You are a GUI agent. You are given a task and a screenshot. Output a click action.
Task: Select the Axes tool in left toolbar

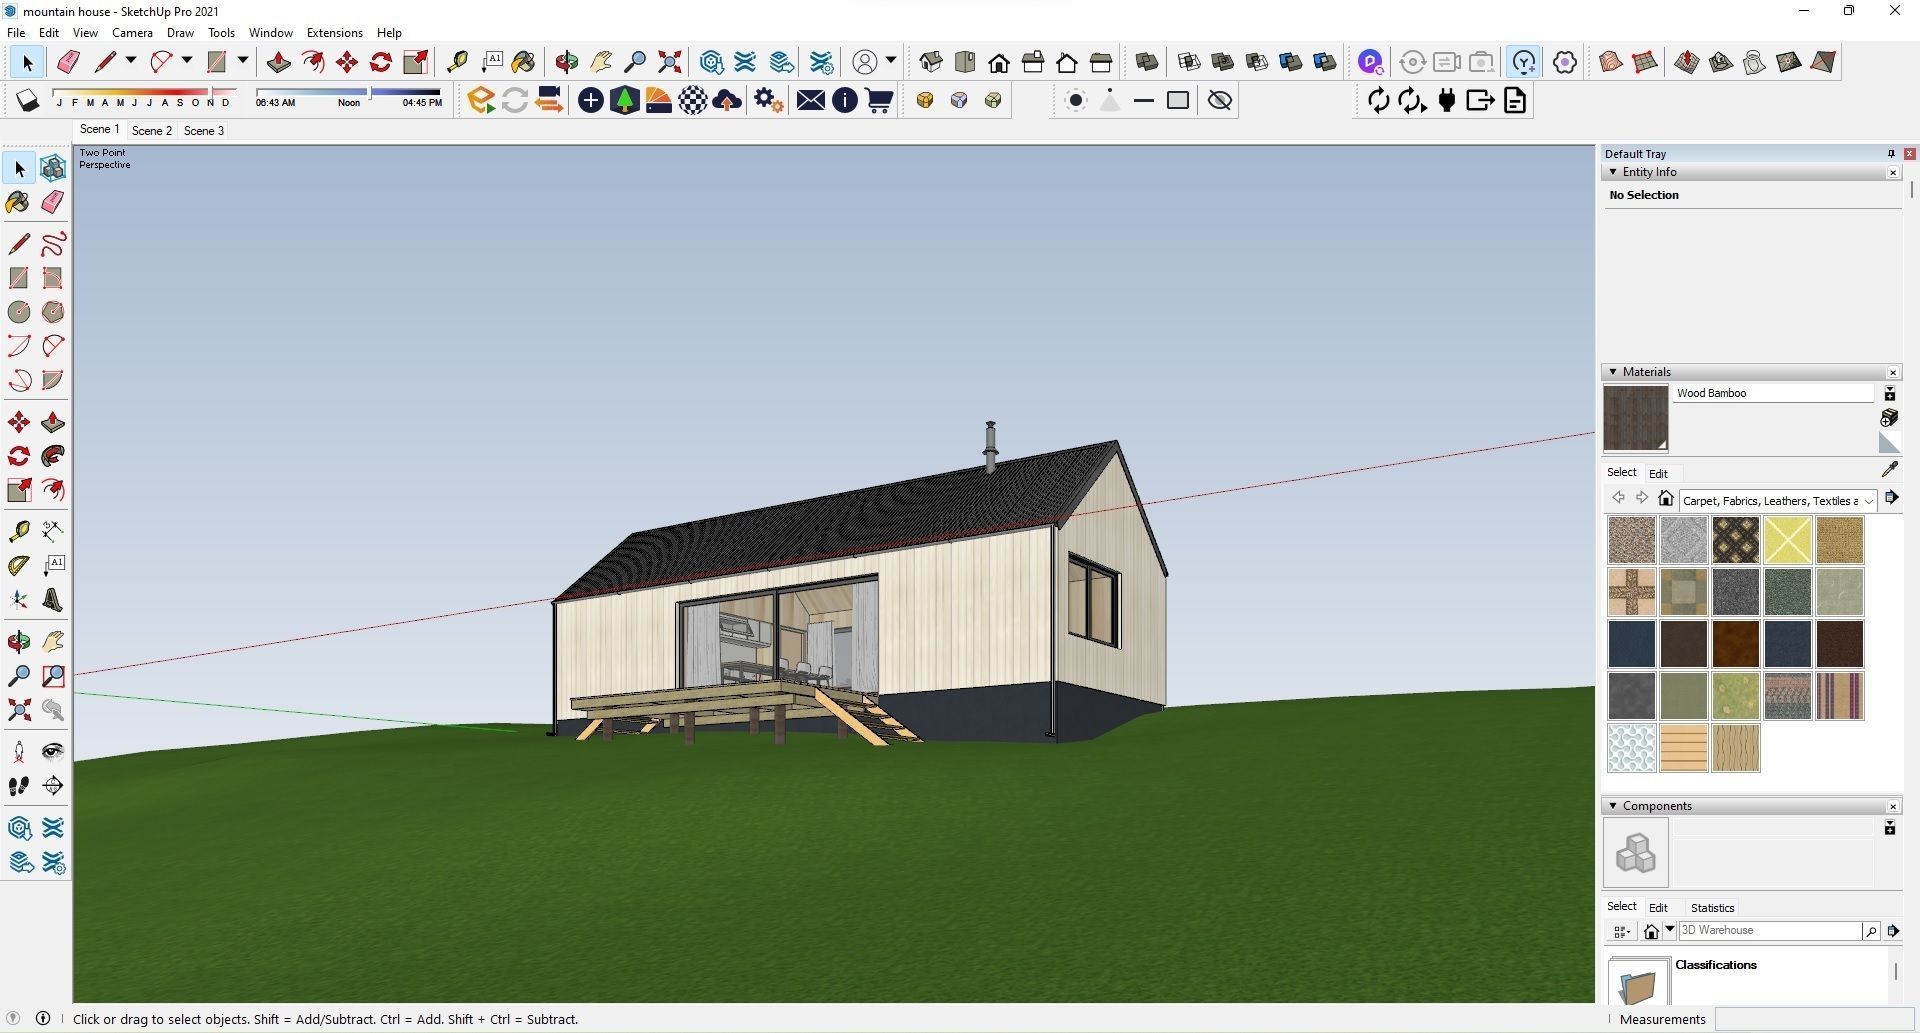(x=19, y=601)
